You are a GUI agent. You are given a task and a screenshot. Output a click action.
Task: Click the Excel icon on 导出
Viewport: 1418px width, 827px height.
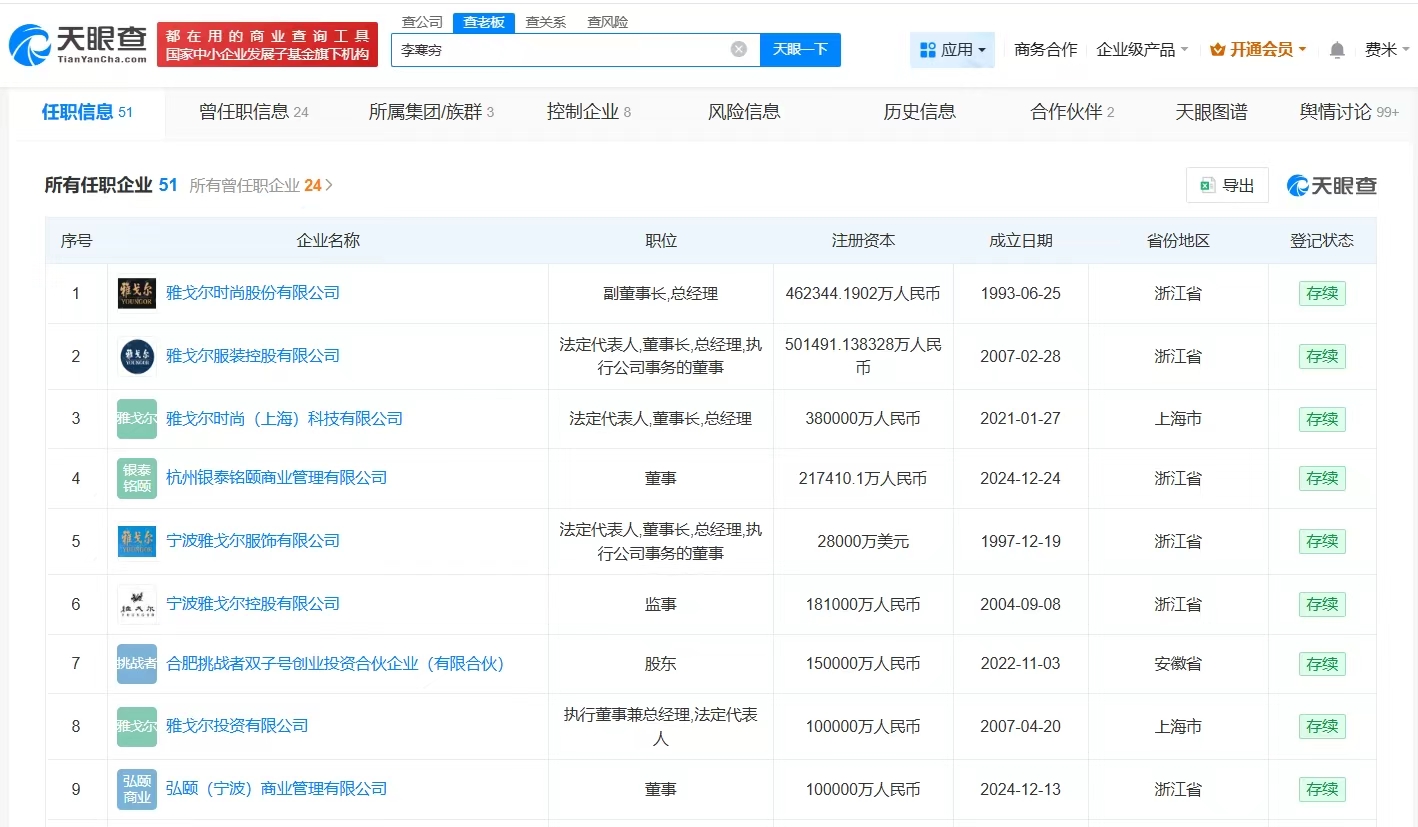(x=1207, y=185)
